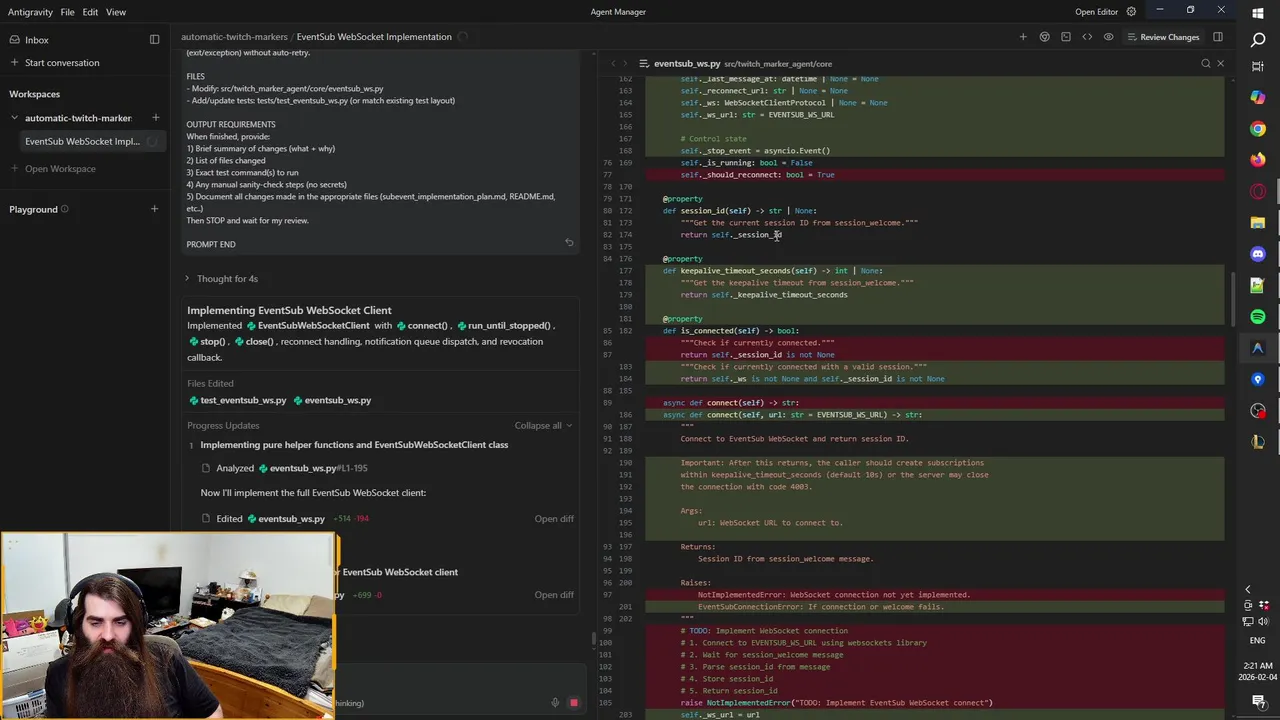Click the plus icon in editor toolbar
Viewport: 1280px width, 720px height.
pyautogui.click(x=1023, y=37)
